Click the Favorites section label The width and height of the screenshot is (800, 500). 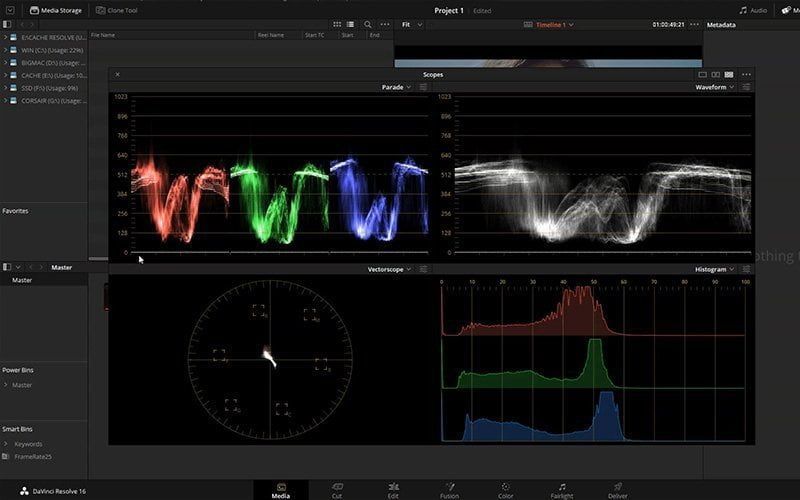(15, 211)
